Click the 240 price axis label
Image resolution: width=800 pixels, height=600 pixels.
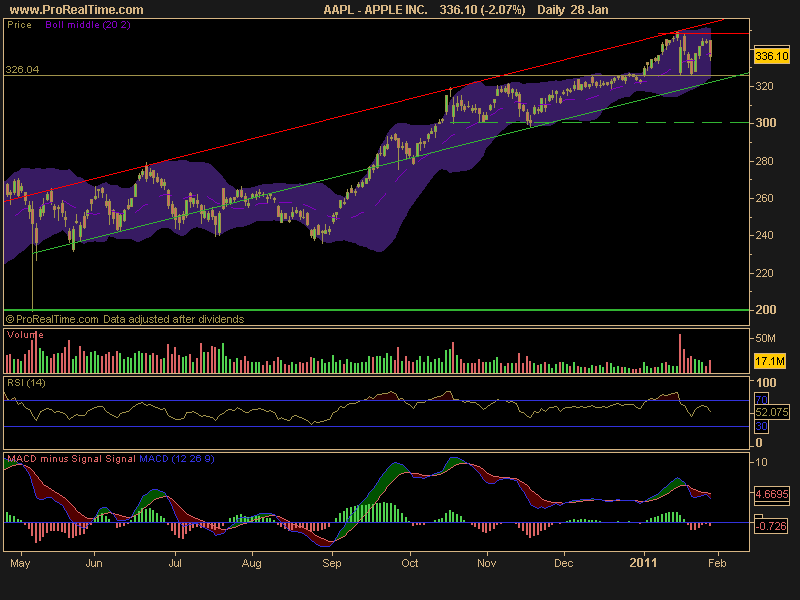(765, 236)
